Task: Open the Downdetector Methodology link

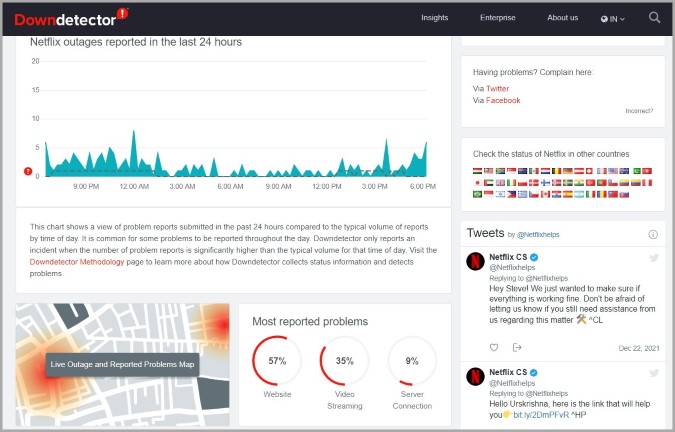Action: tap(77, 262)
